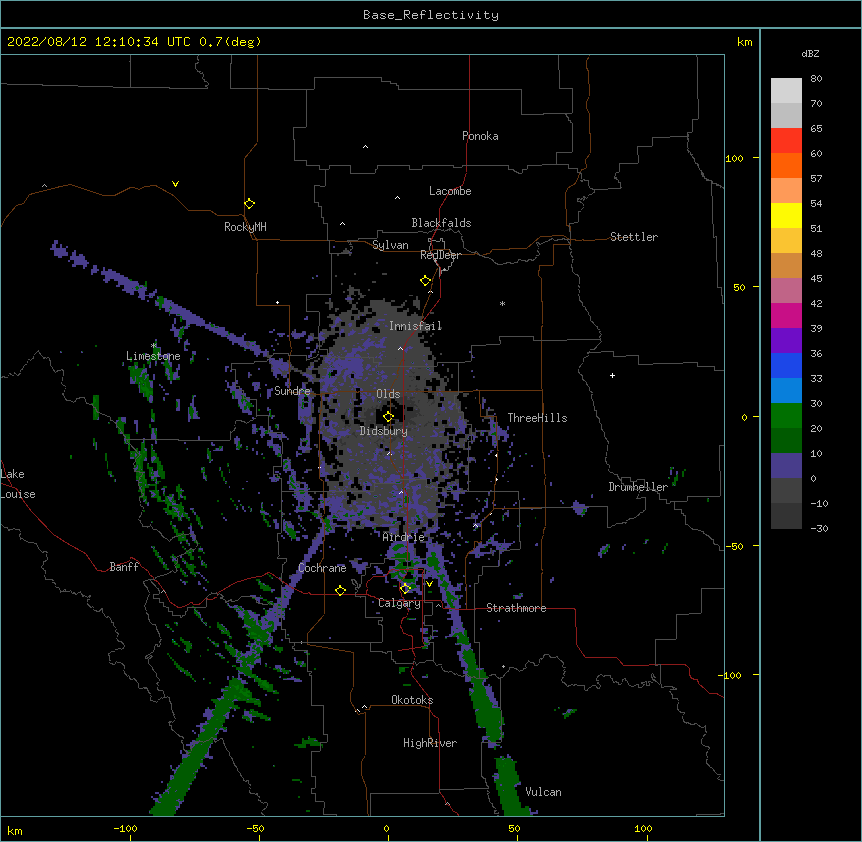Click the Ponoka label
This screenshot has height=842, width=862.
pos(480,136)
